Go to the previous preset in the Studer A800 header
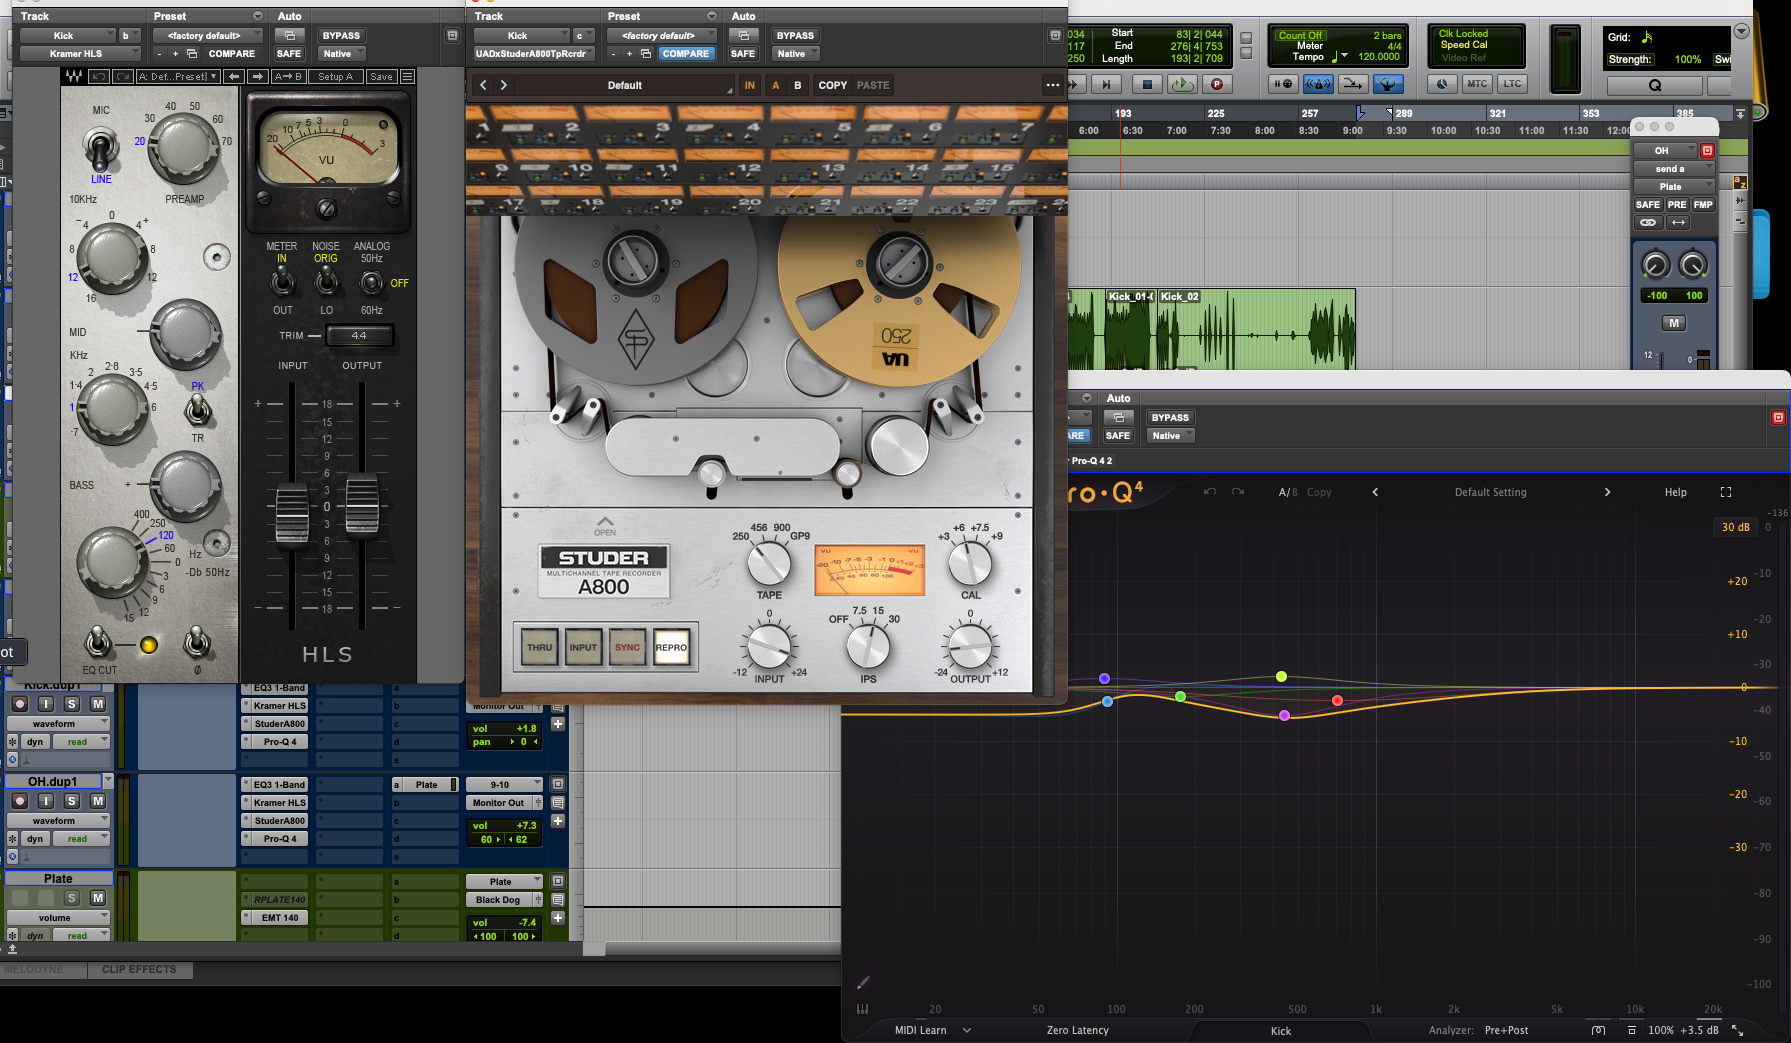Viewport: 1791px width, 1043px height. coord(483,85)
